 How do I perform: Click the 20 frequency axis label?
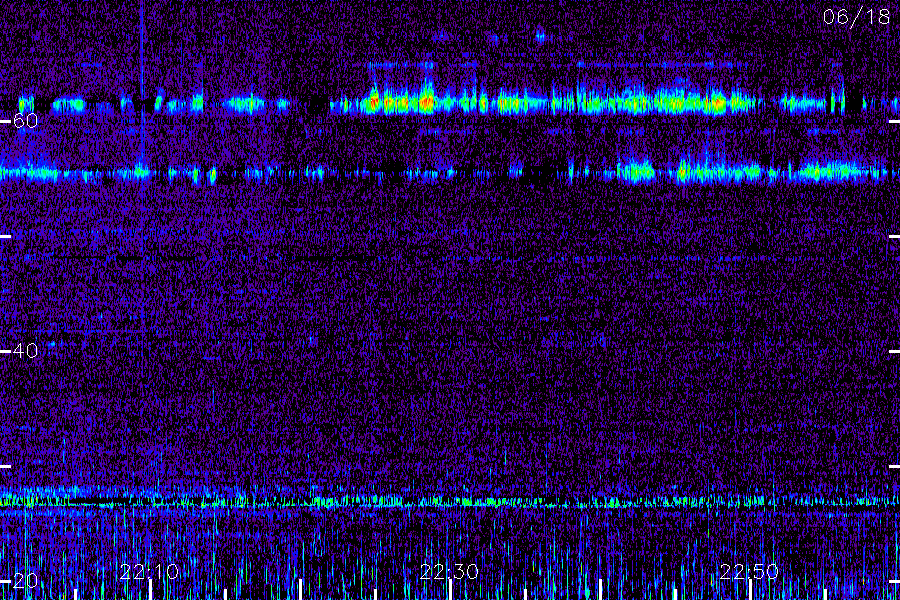pos(25,580)
